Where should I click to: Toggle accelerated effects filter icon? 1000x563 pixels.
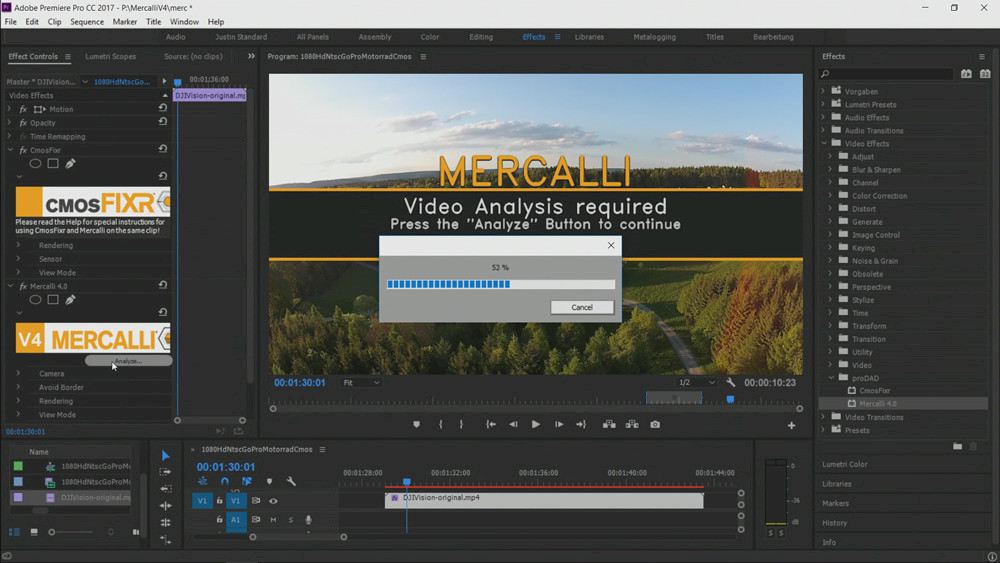pyautogui.click(x=966, y=74)
